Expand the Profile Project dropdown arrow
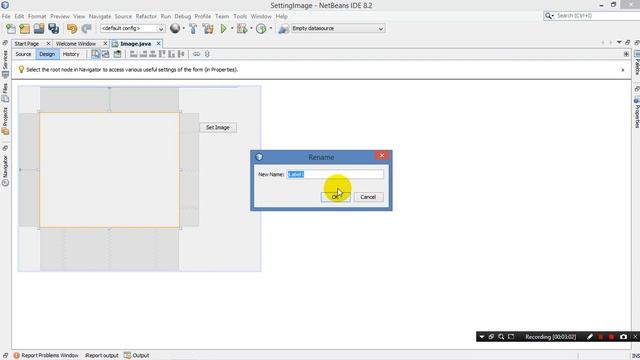The height and width of the screenshot is (360, 640). click(x=271, y=29)
